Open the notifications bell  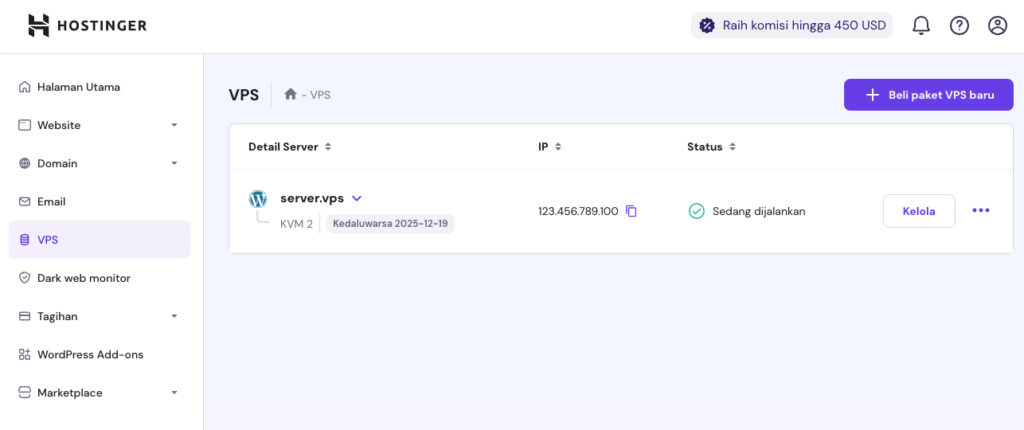coord(921,26)
